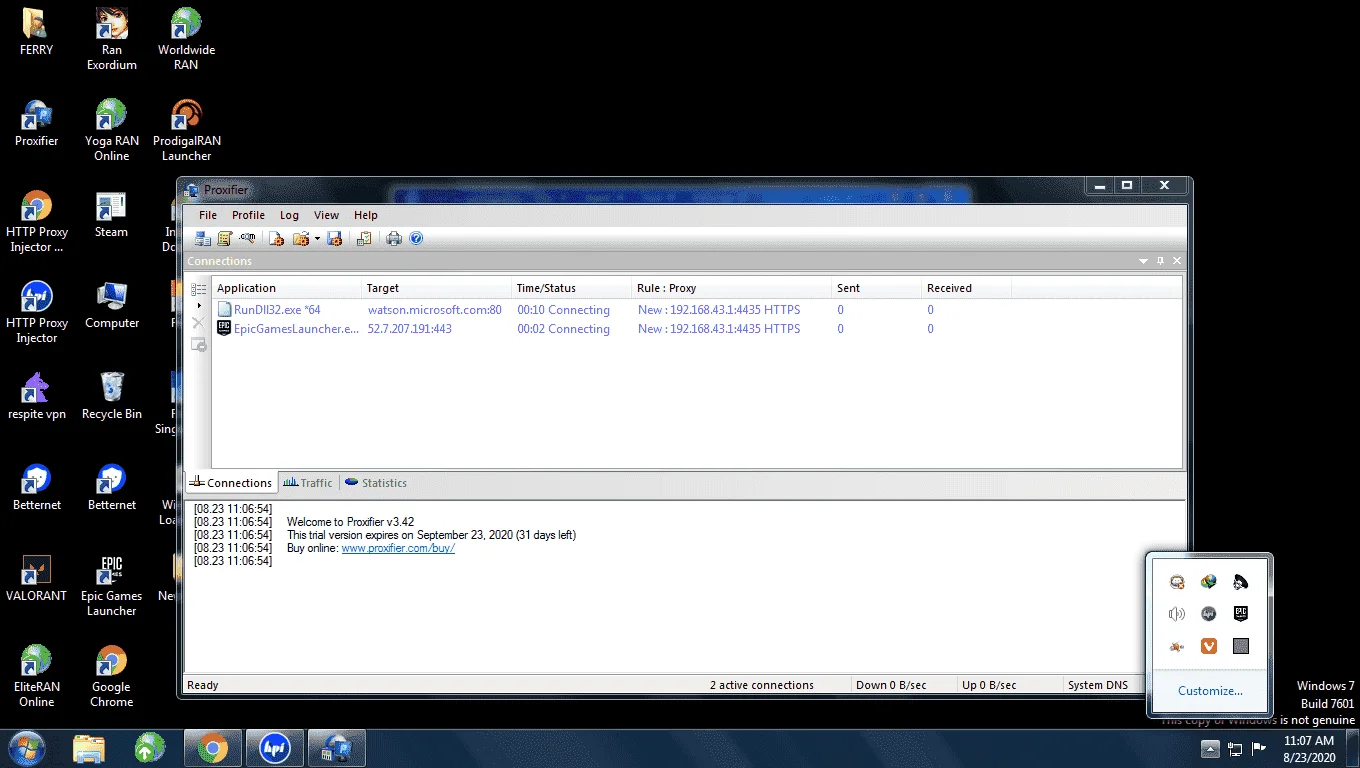1360x768 pixels.
Task: Open the Help menu
Action: pyautogui.click(x=366, y=215)
